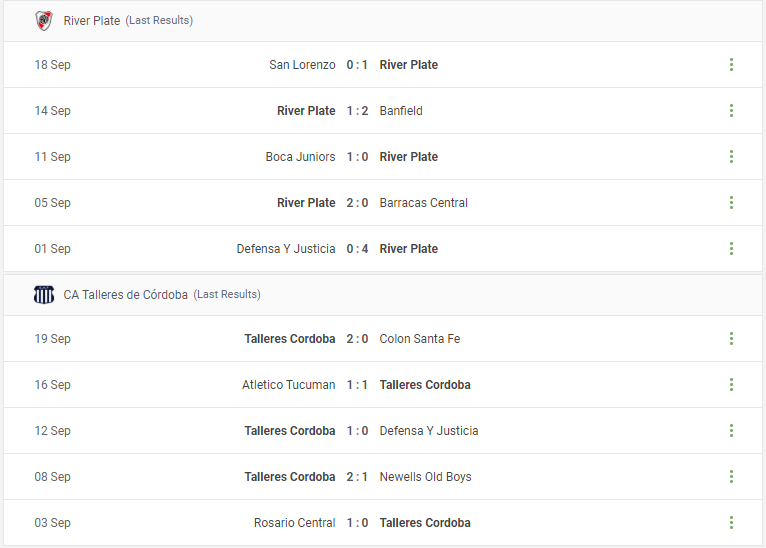Click the Talleres de Córdoba striped crest icon
The height and width of the screenshot is (548, 766).
(x=44, y=295)
